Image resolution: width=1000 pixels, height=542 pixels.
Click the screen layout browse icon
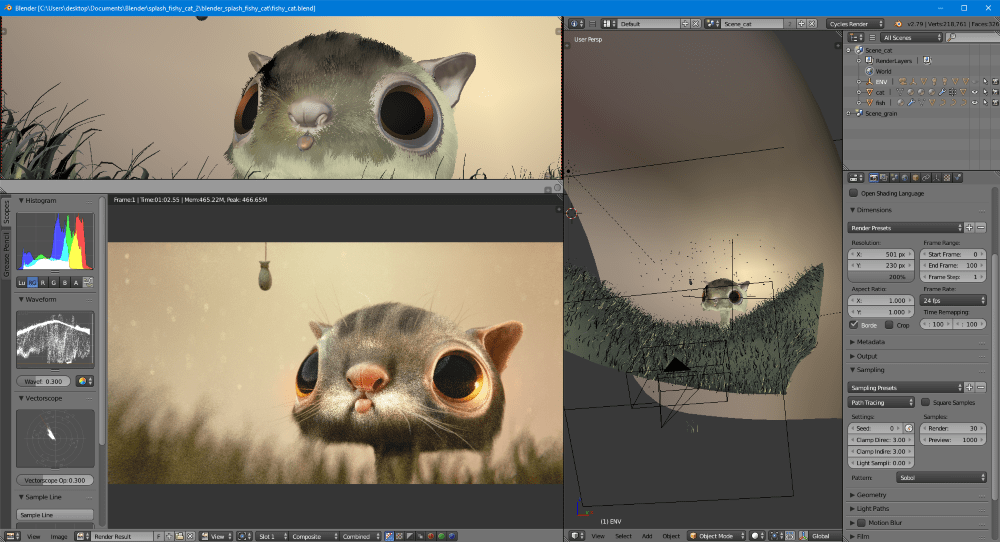pos(609,24)
